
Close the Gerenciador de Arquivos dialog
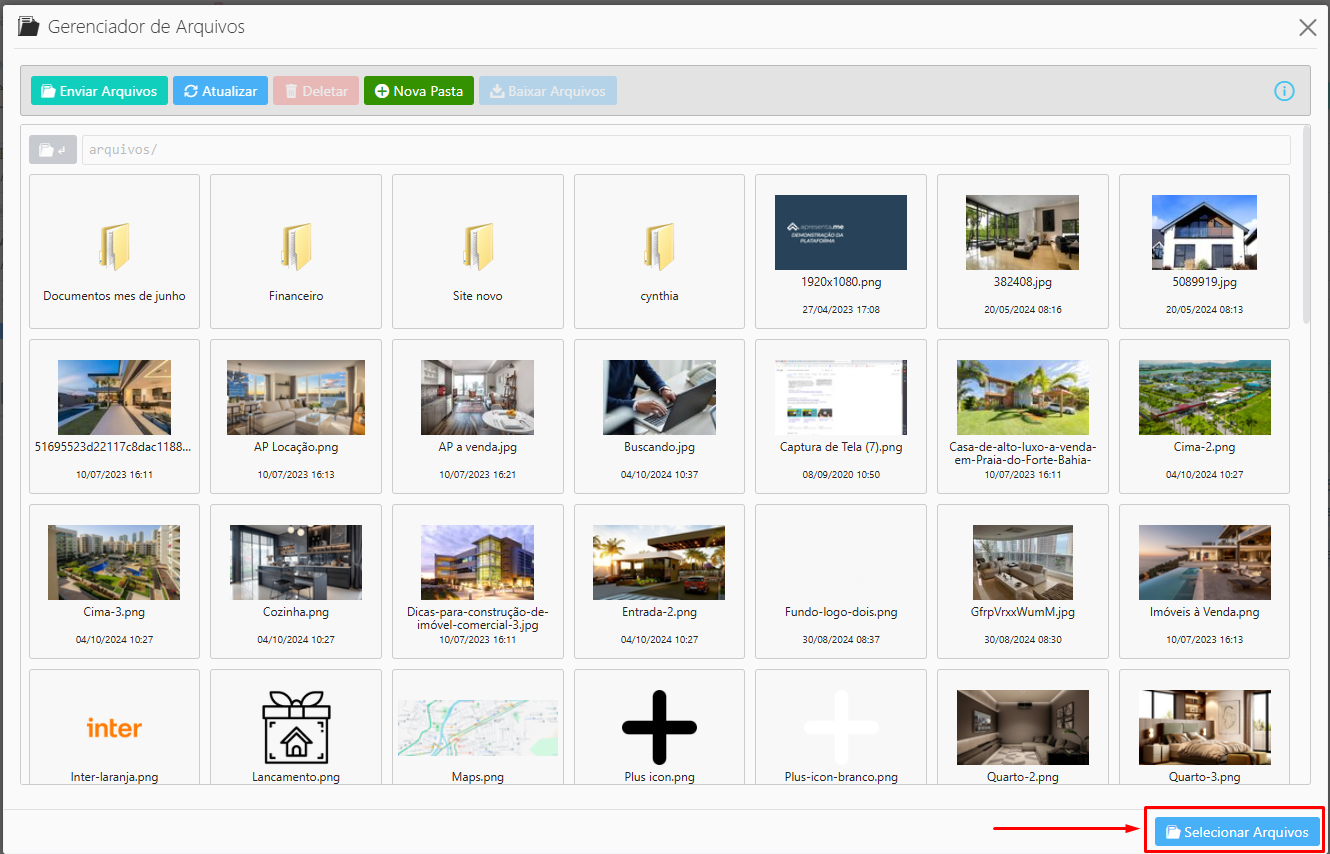1307,28
